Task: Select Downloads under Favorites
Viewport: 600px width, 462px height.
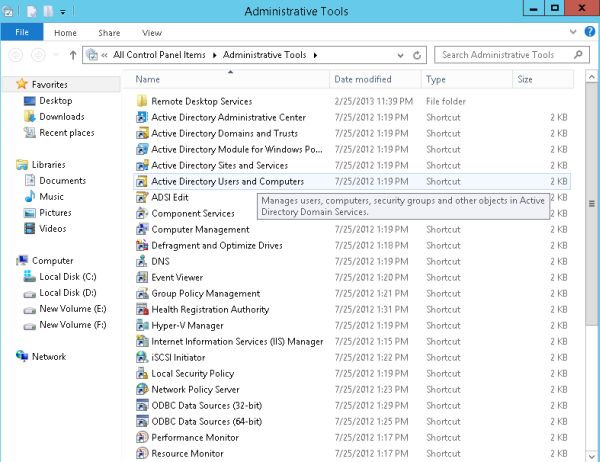Action: 61,117
